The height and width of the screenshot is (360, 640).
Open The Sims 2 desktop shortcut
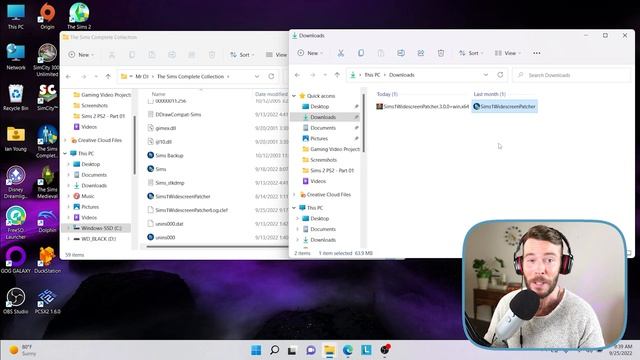tap(79, 16)
